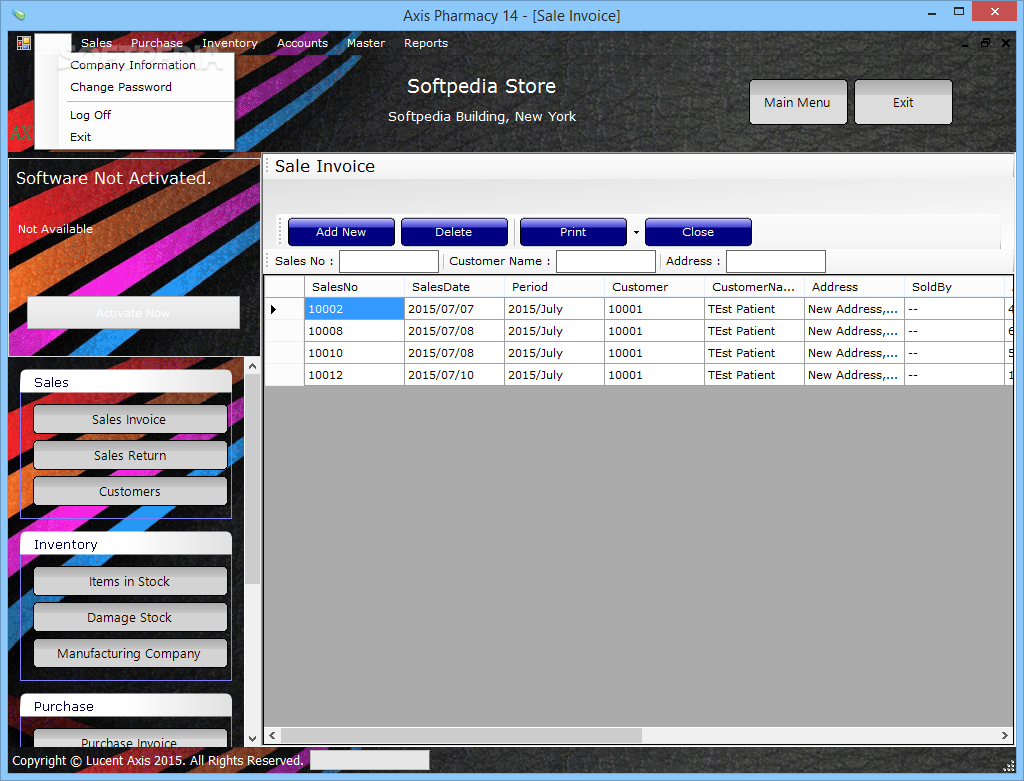Sort by Customer column header
Image resolution: width=1024 pixels, height=781 pixels.
click(654, 287)
